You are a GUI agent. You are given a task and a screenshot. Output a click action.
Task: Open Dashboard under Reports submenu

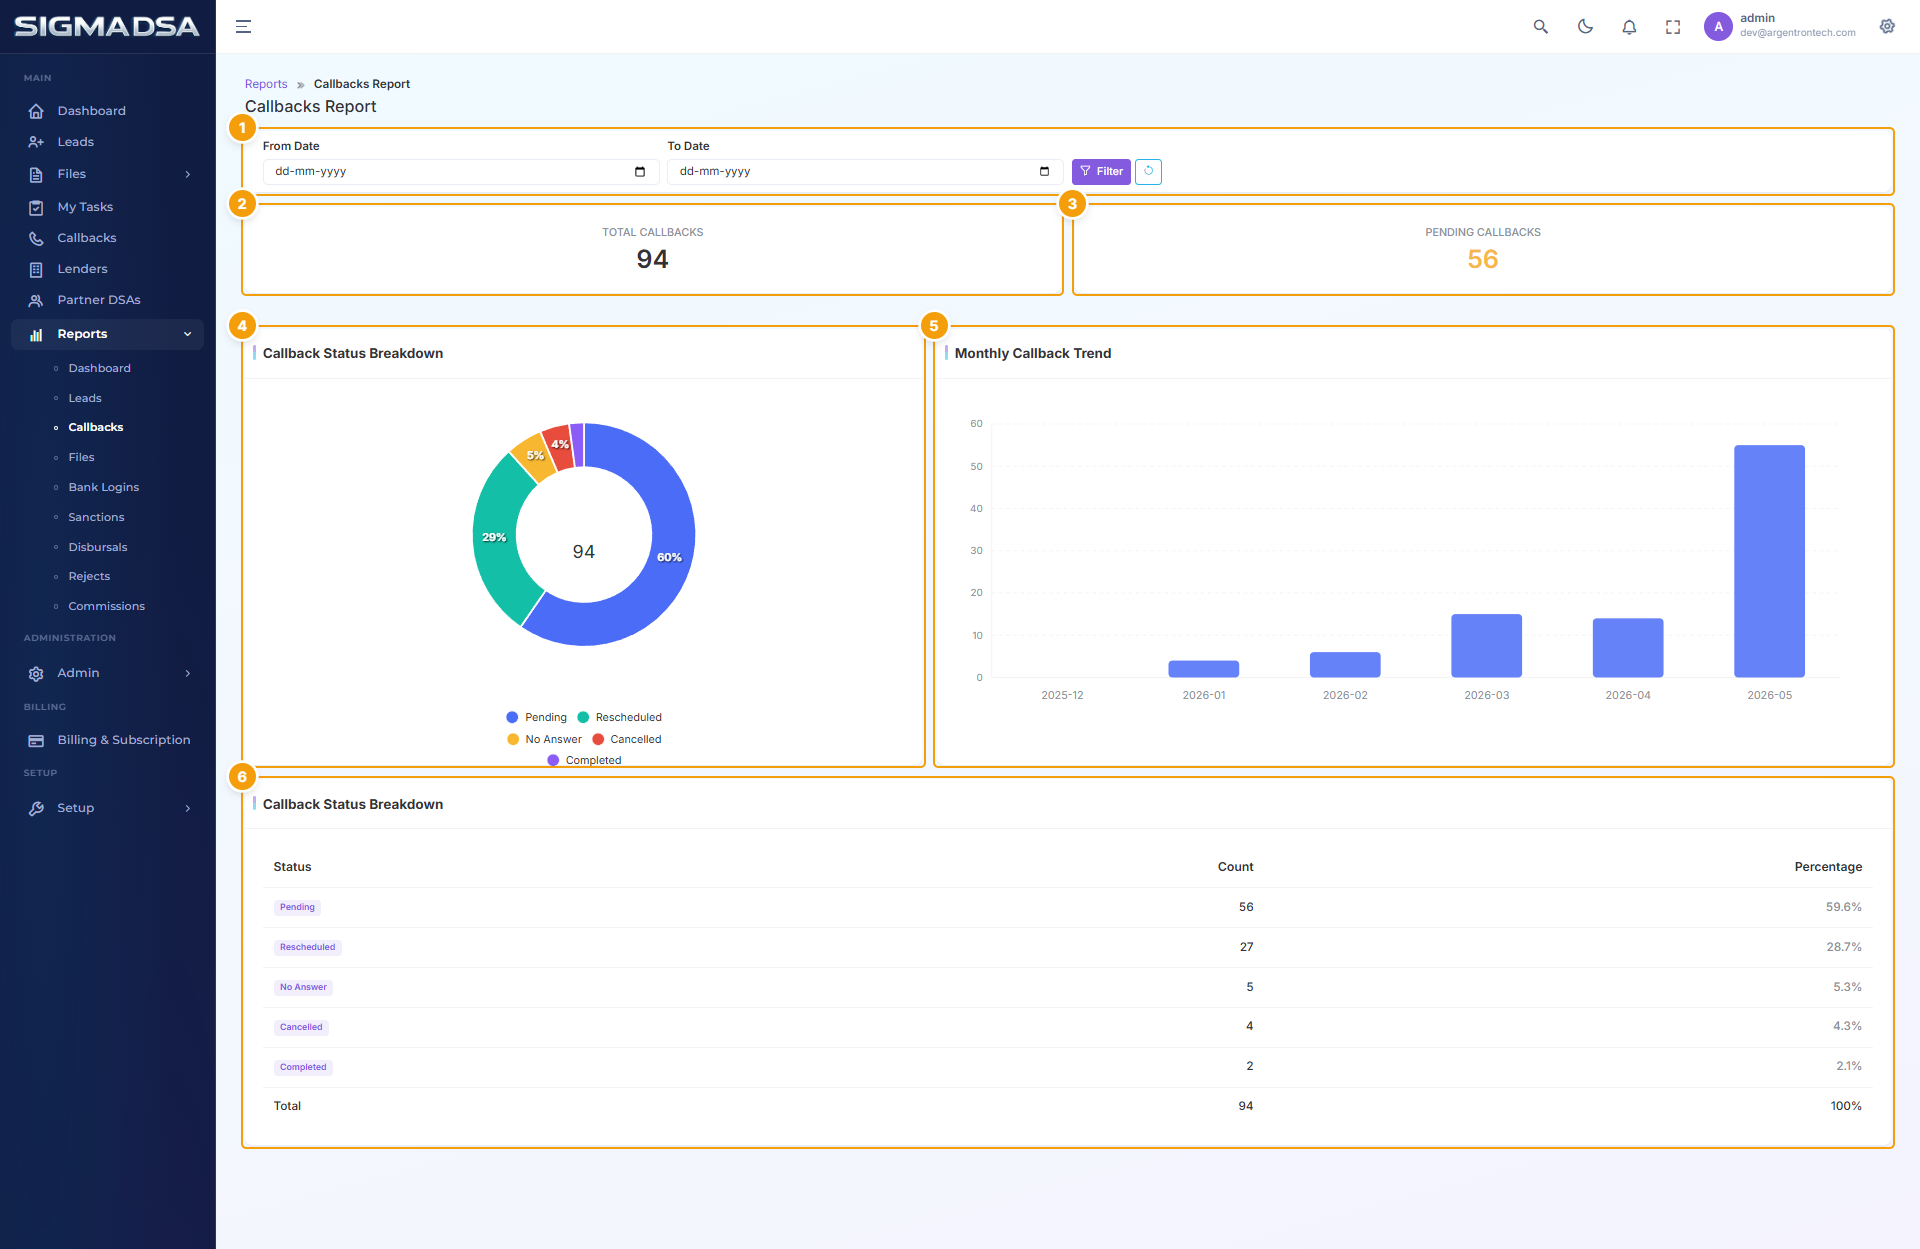pos(99,368)
